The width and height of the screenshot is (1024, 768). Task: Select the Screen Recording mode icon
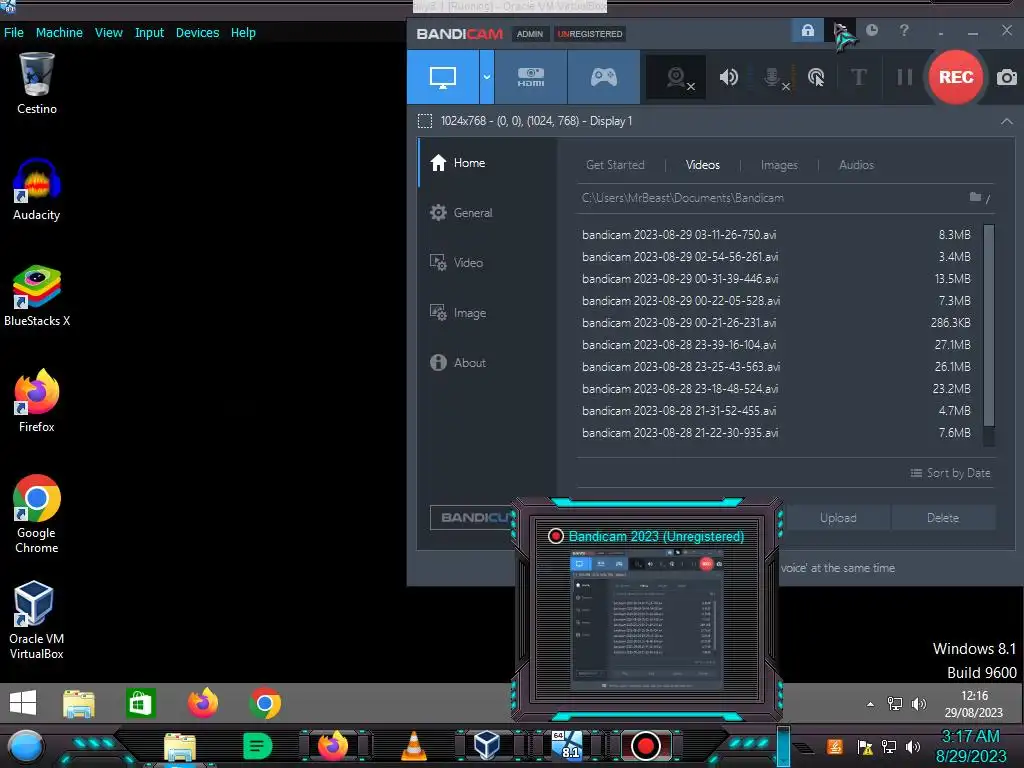tap(443, 77)
